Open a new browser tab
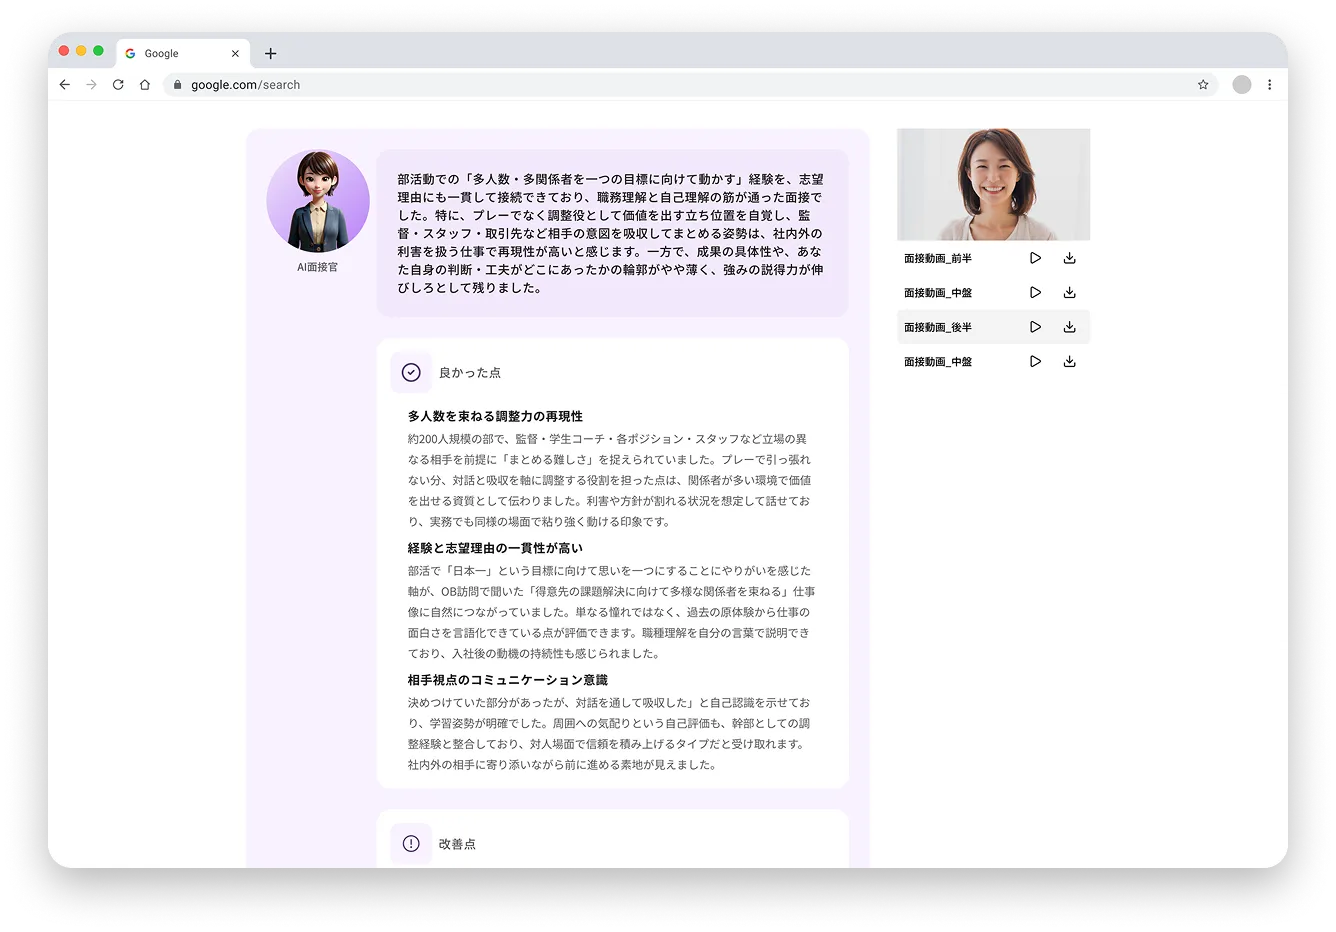The width and height of the screenshot is (1336, 932). [x=270, y=54]
